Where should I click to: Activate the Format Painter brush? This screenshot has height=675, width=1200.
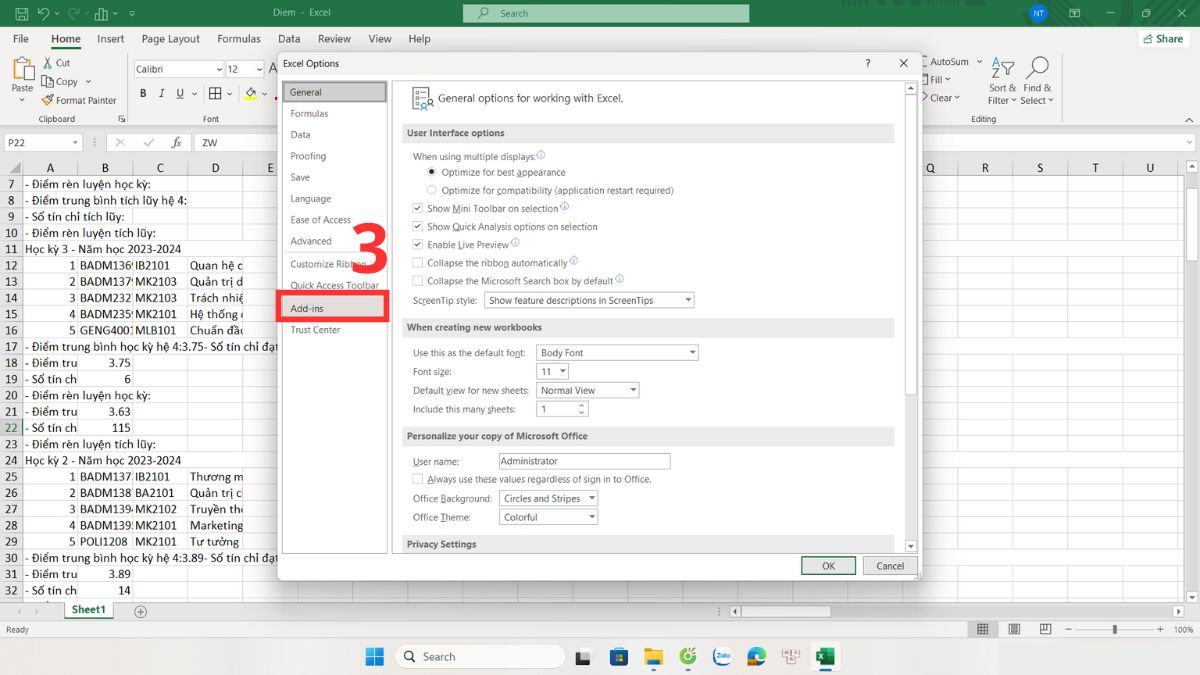[x=79, y=100]
